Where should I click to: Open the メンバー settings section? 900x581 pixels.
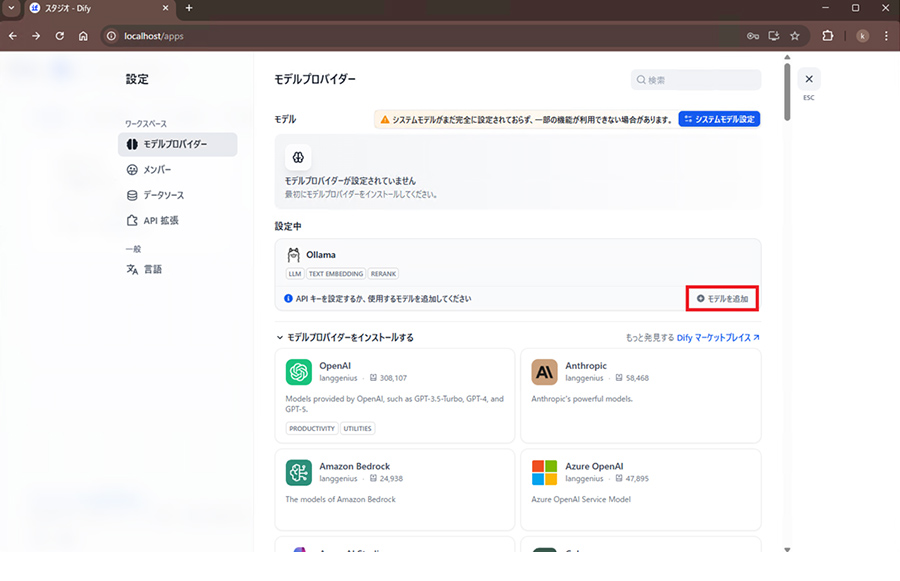point(156,170)
